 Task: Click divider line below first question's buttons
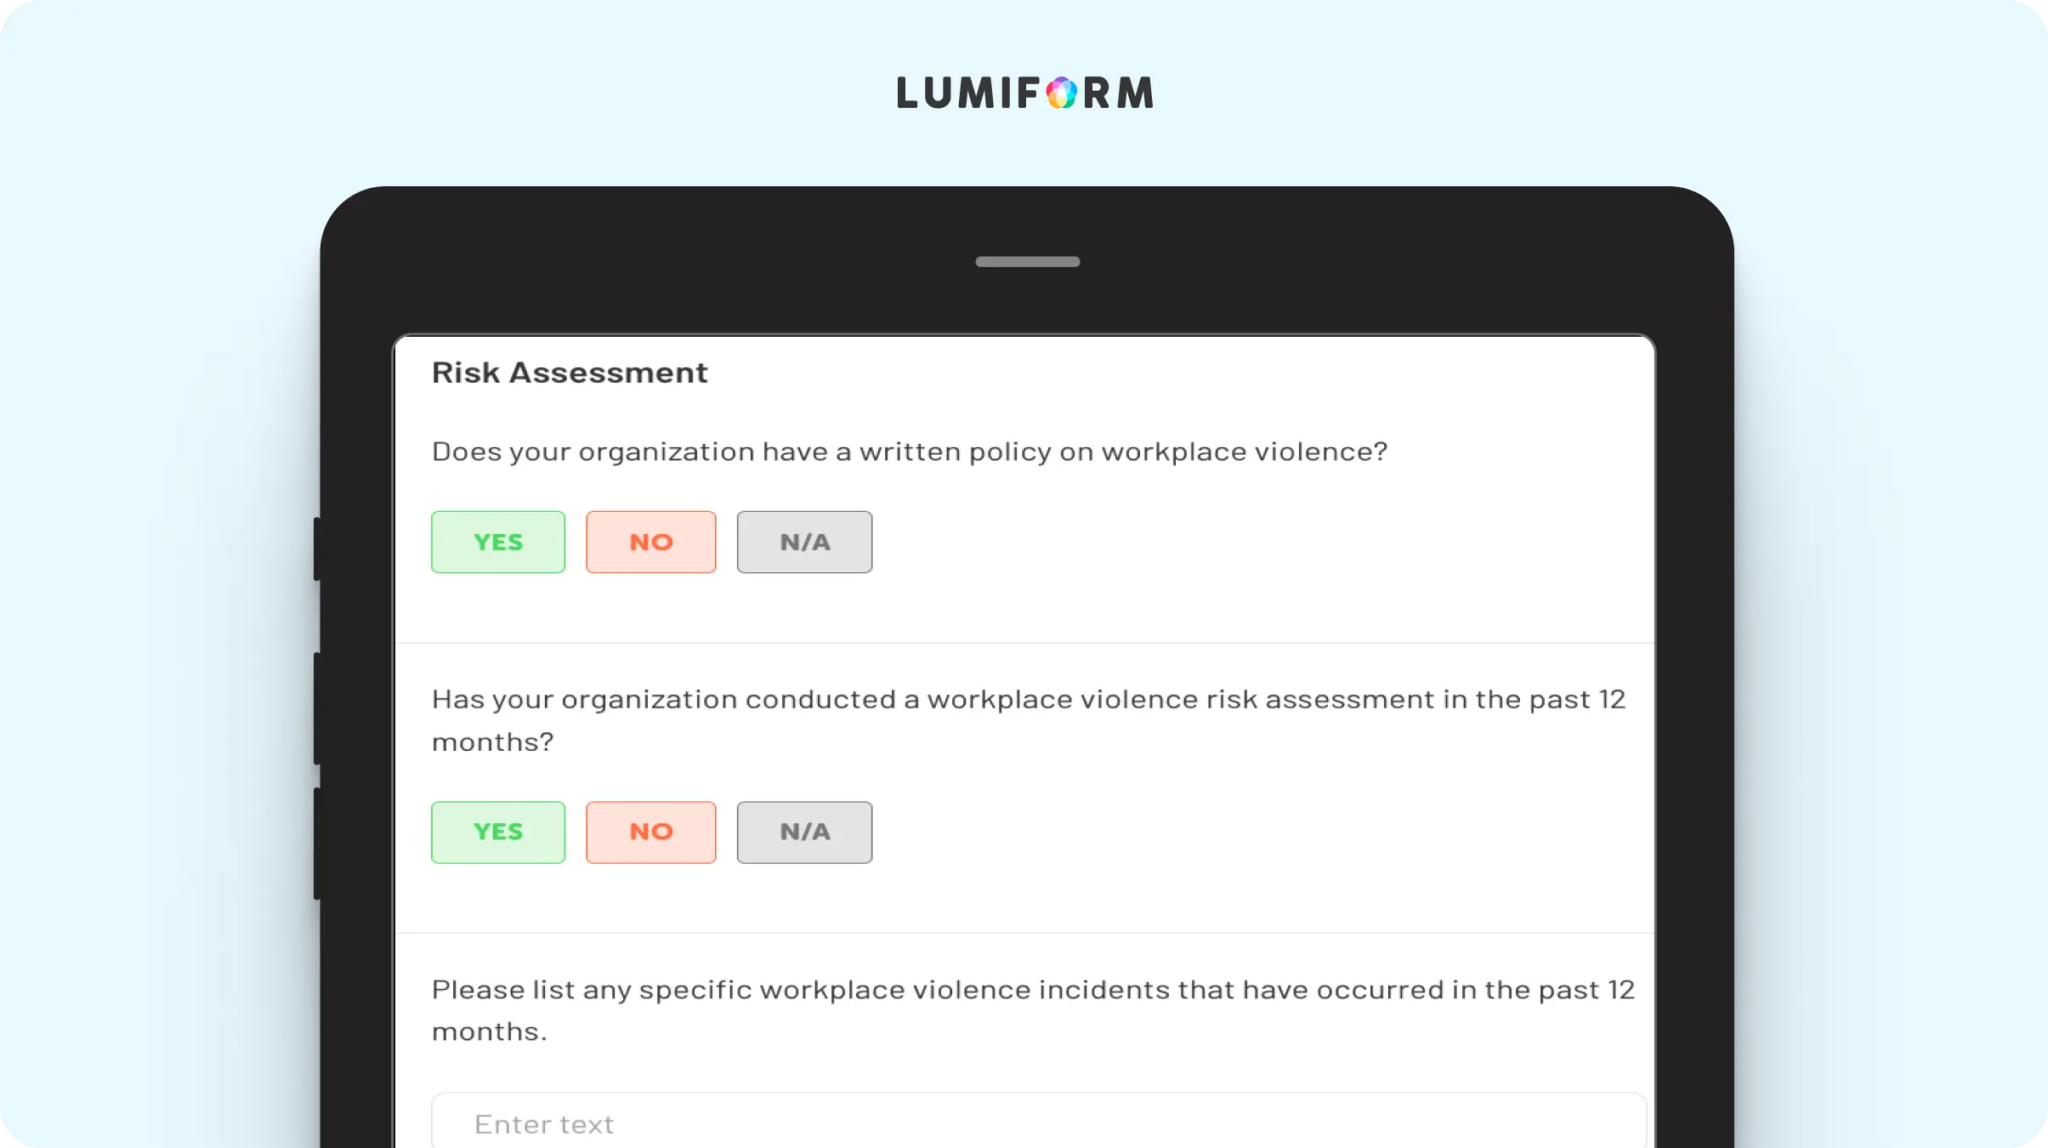pyautogui.click(x=1025, y=643)
